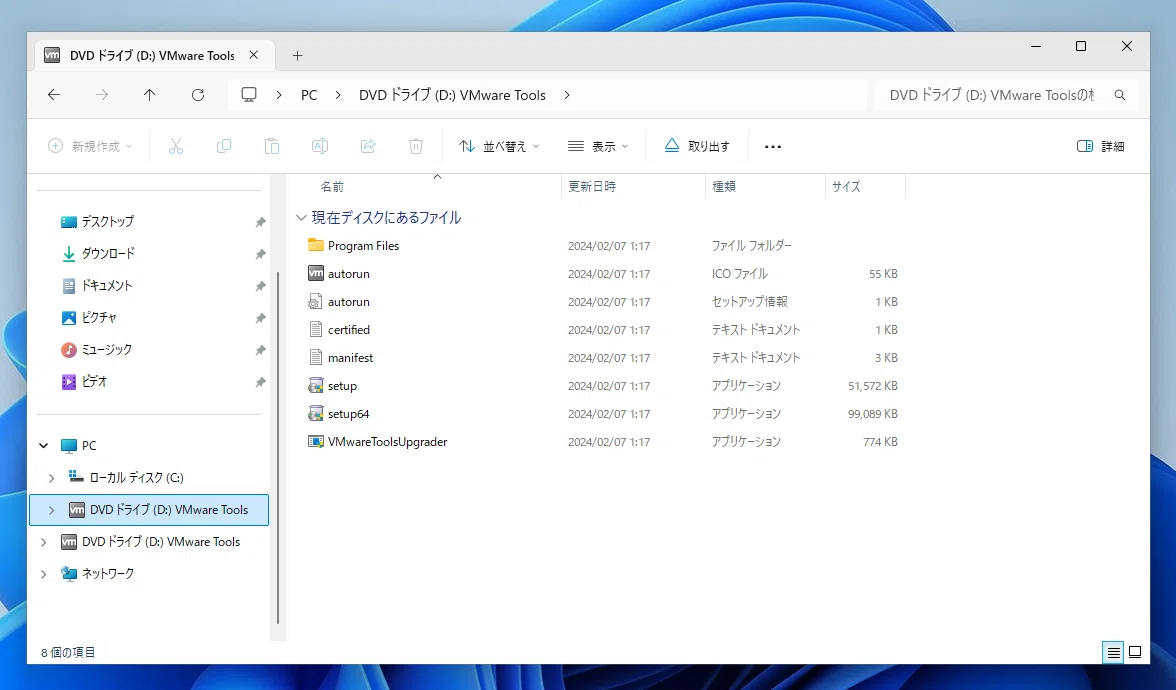Viewport: 1176px width, 690px height.
Task: Select ネットワーク in navigation tree
Action: (107, 574)
